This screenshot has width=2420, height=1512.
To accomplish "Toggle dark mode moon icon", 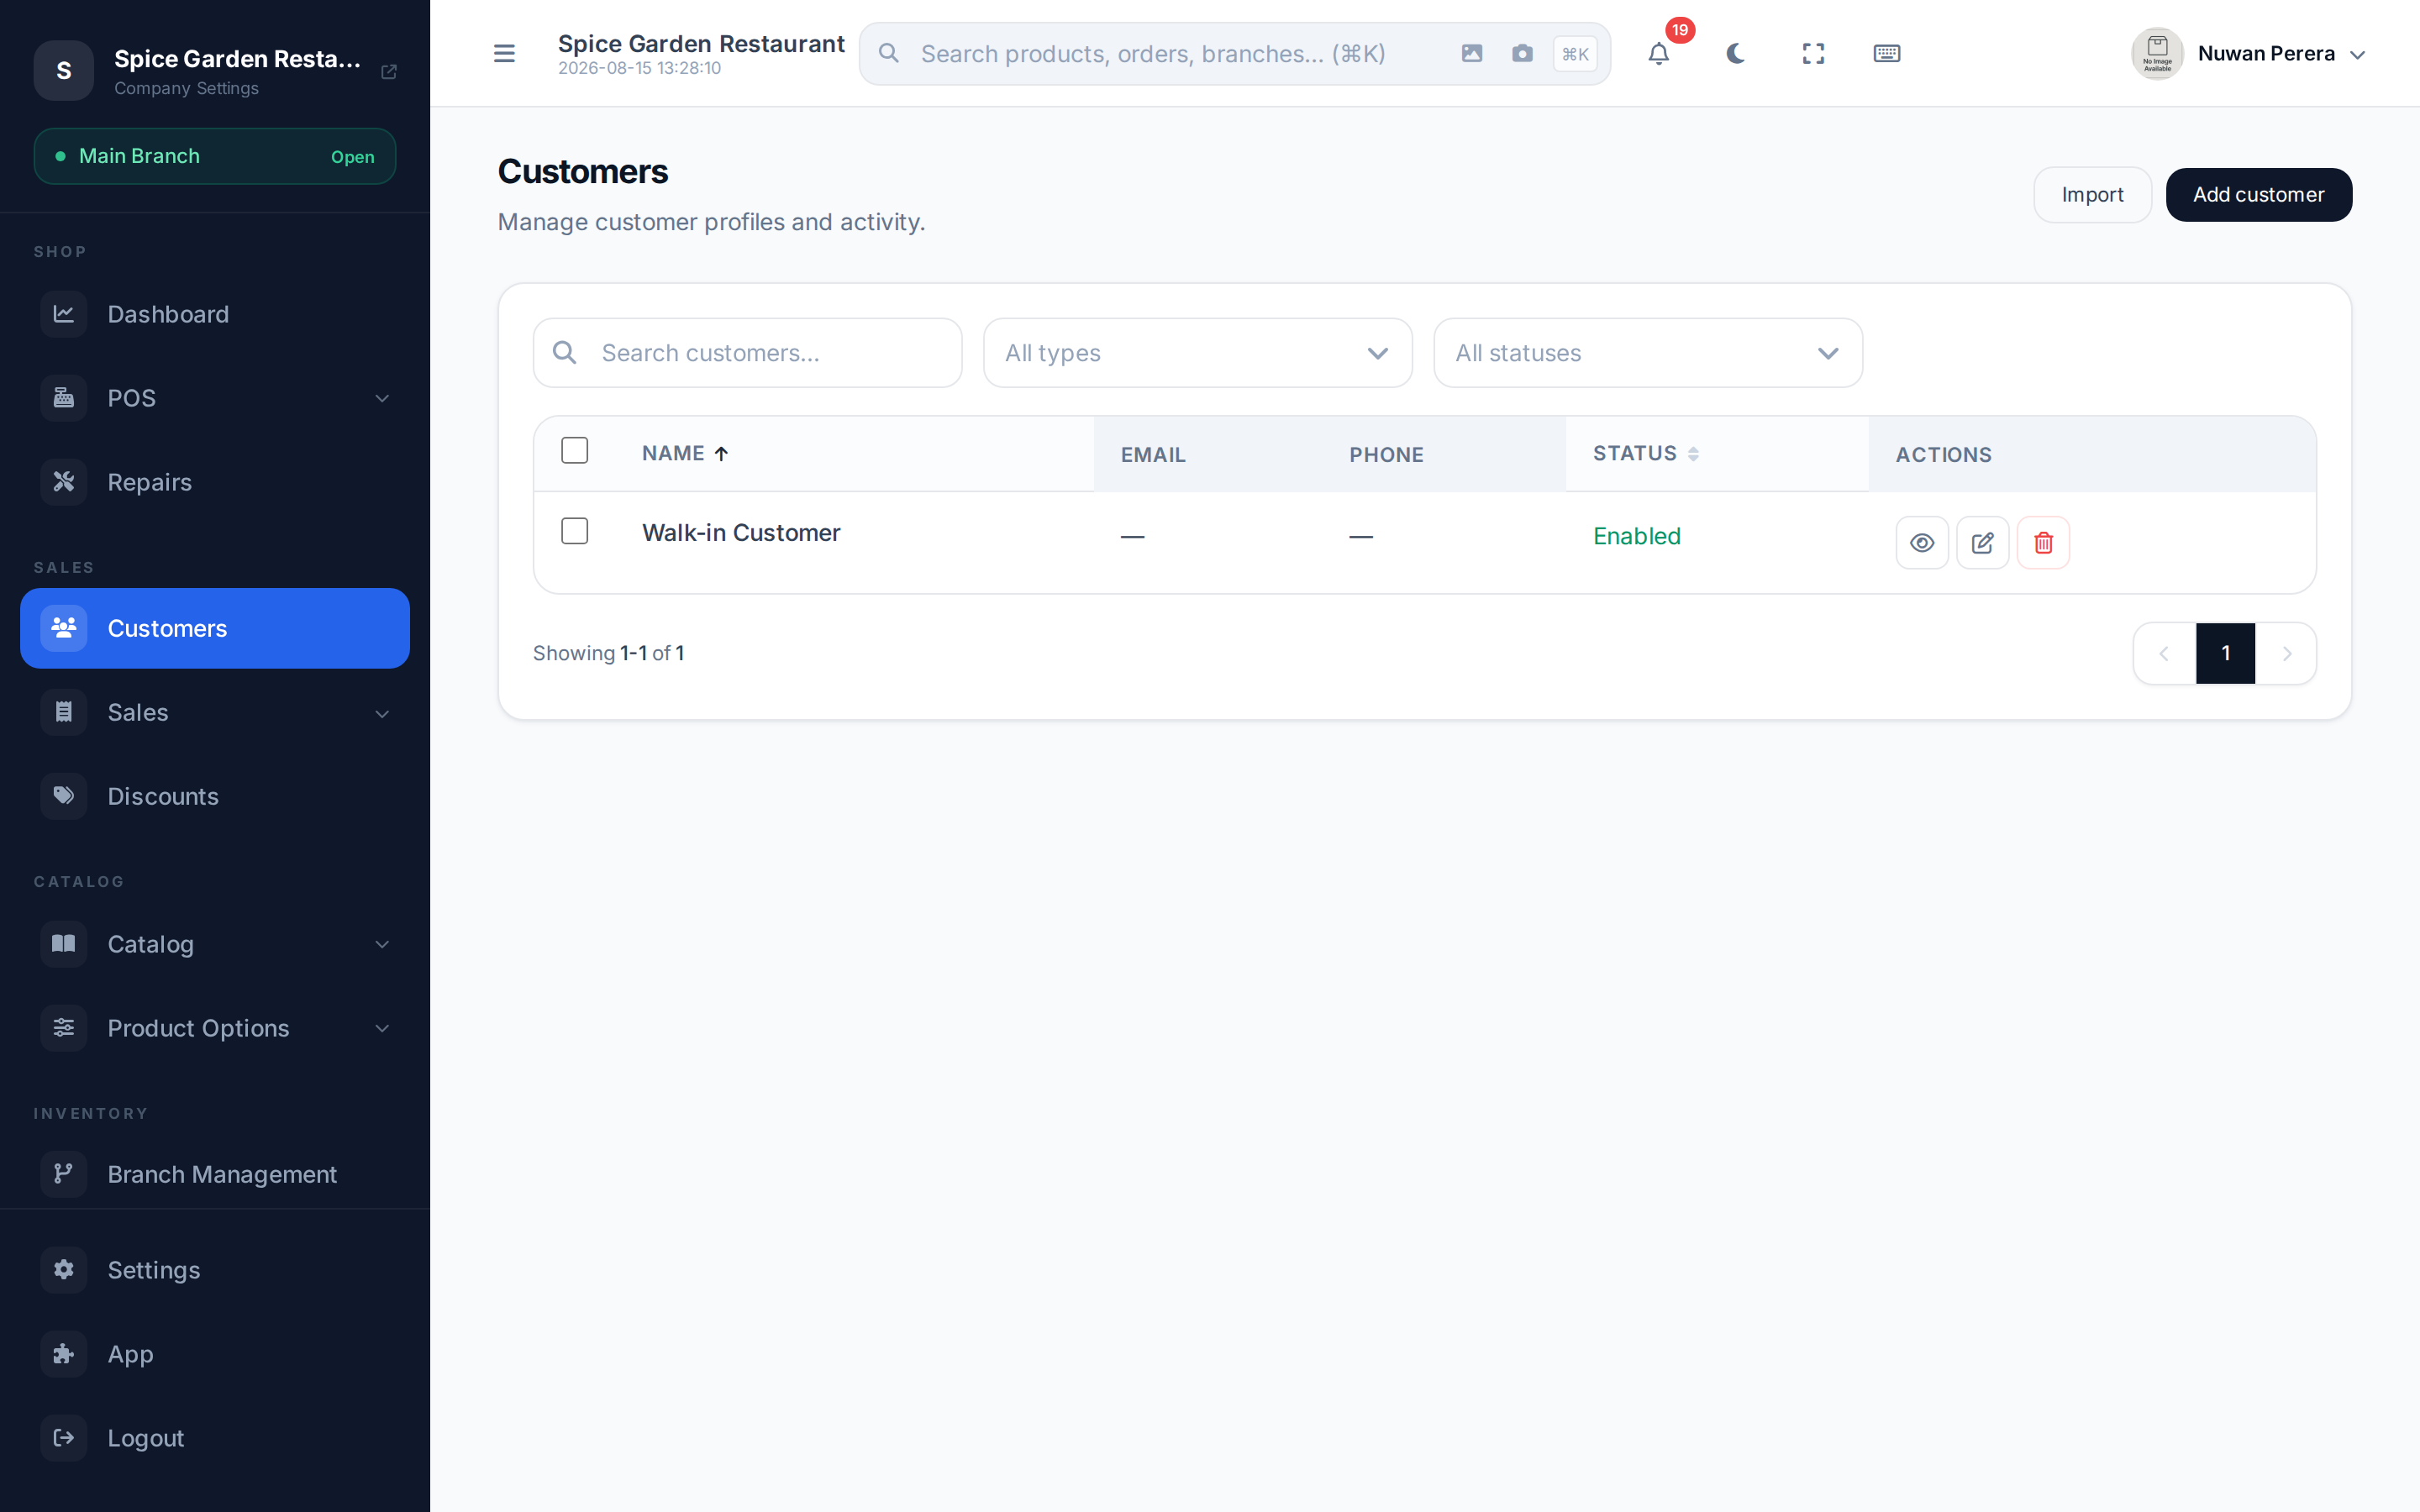I will click(x=1736, y=54).
